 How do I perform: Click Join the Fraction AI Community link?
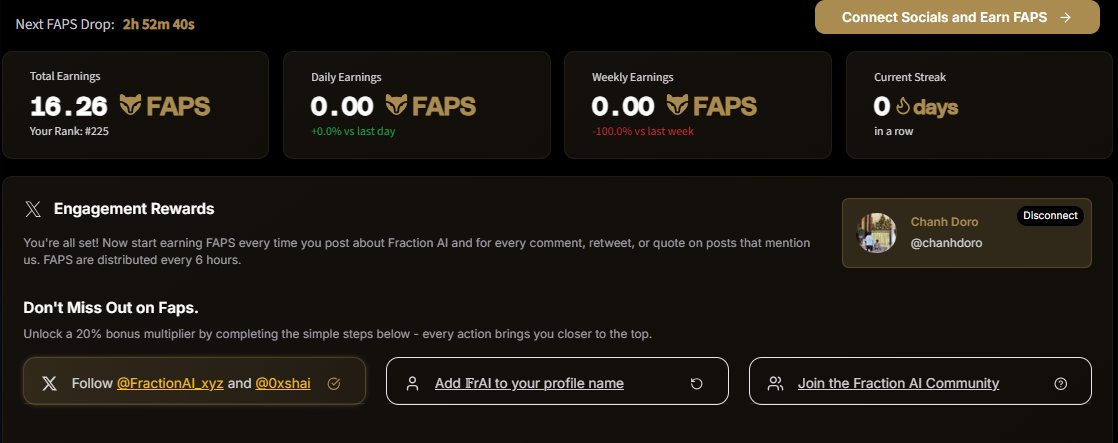(x=898, y=384)
